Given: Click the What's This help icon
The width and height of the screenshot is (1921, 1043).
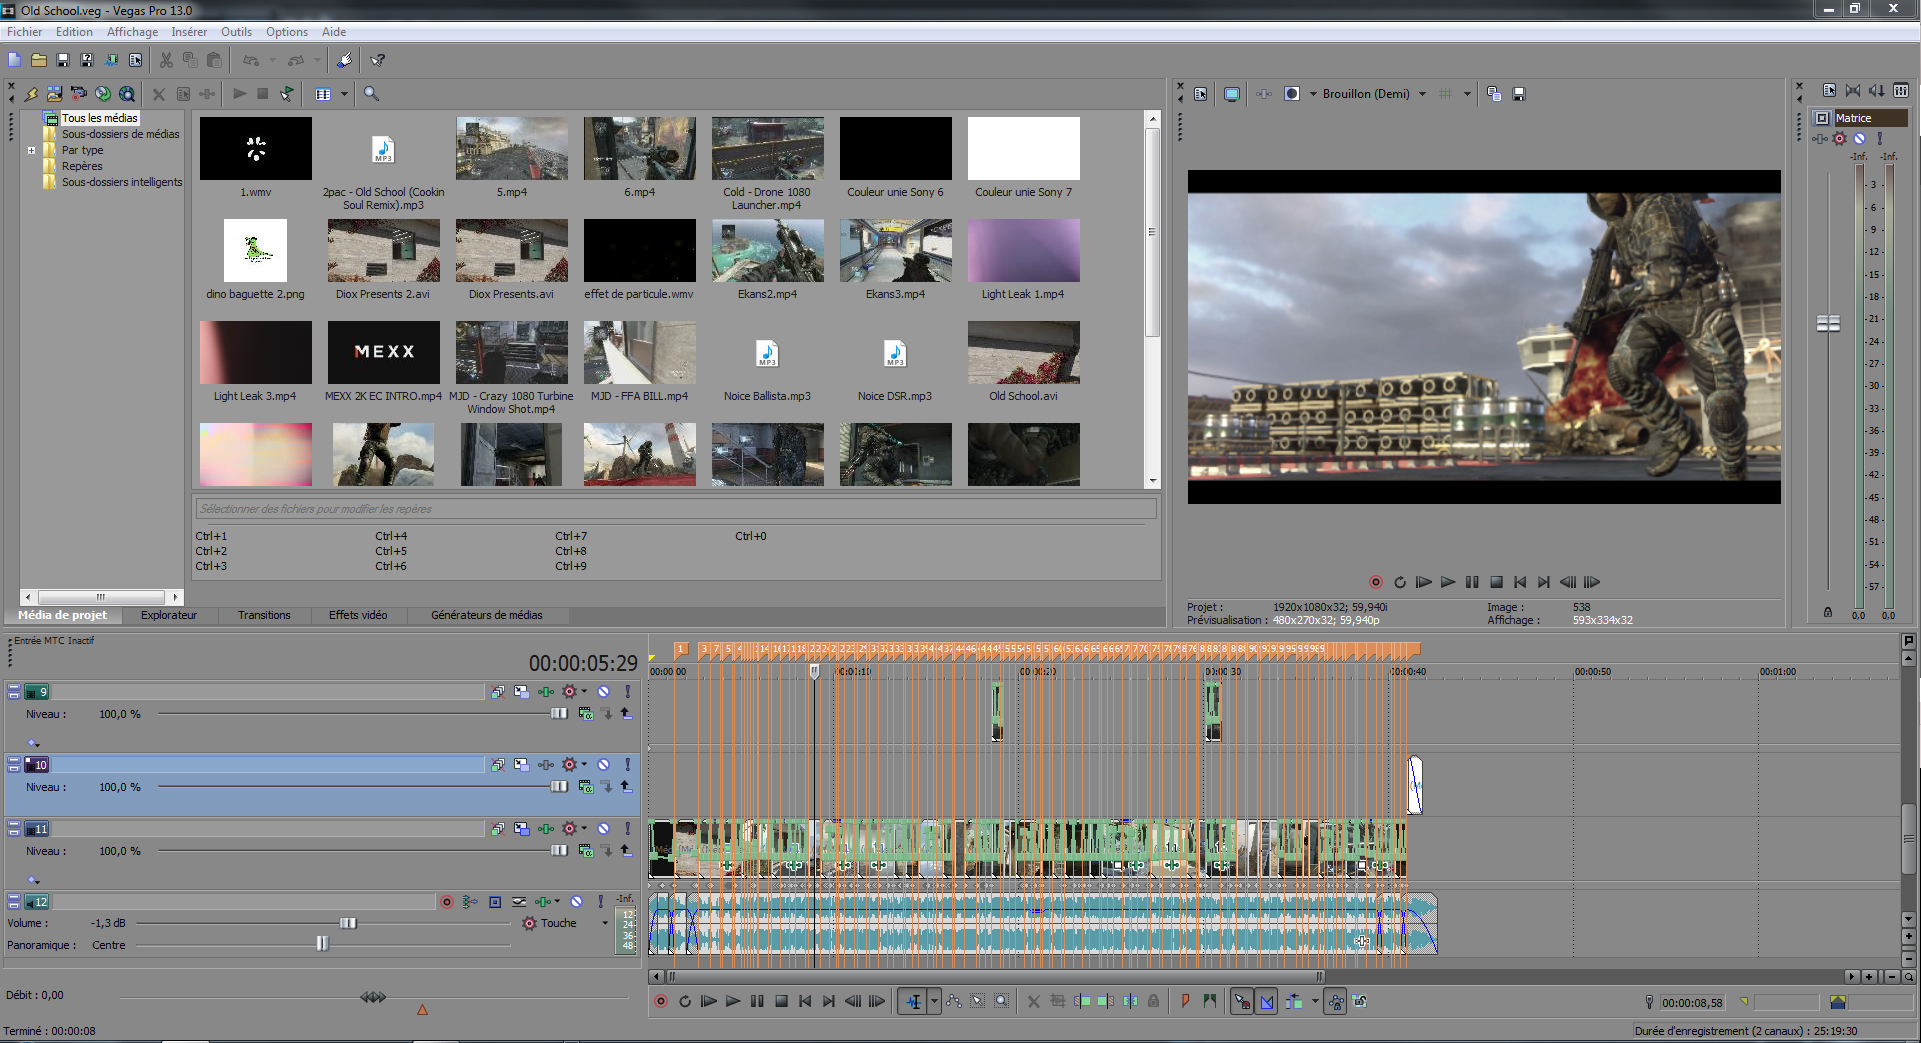Looking at the screenshot, I should [377, 60].
